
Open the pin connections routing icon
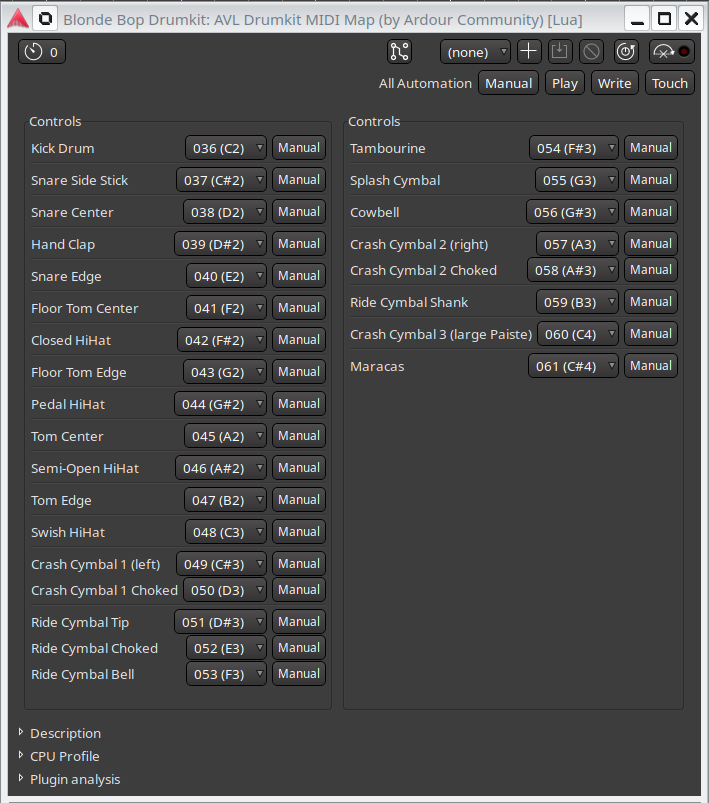point(399,52)
